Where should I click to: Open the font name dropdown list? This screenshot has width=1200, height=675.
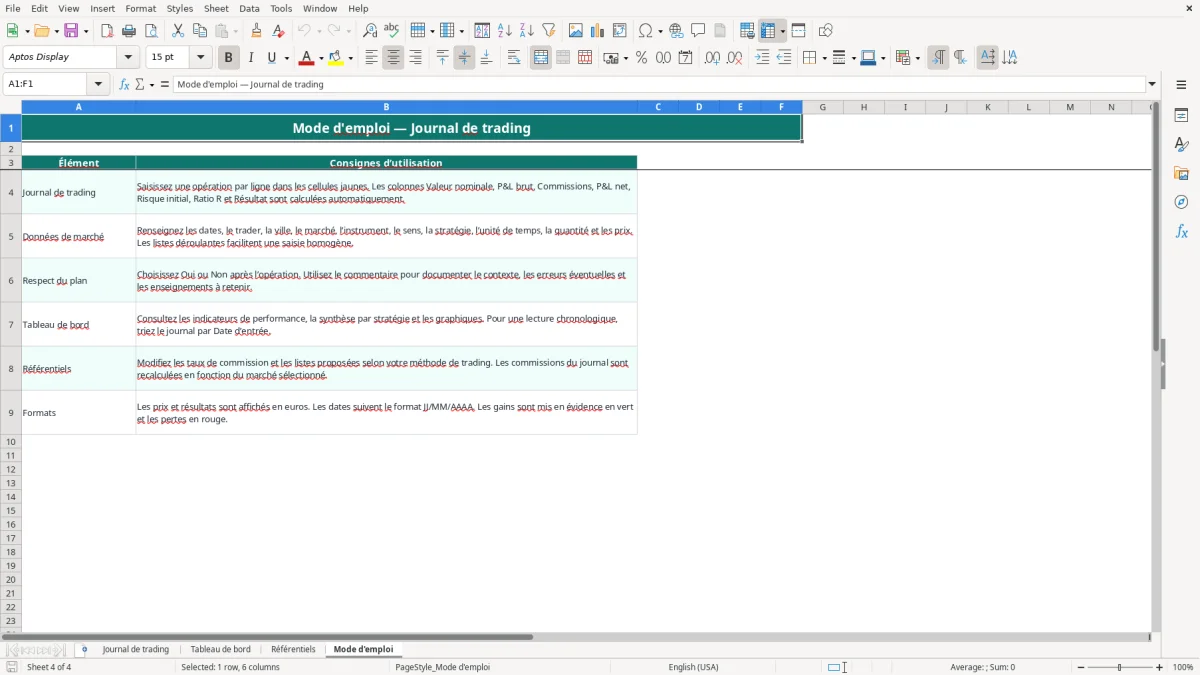[128, 58]
